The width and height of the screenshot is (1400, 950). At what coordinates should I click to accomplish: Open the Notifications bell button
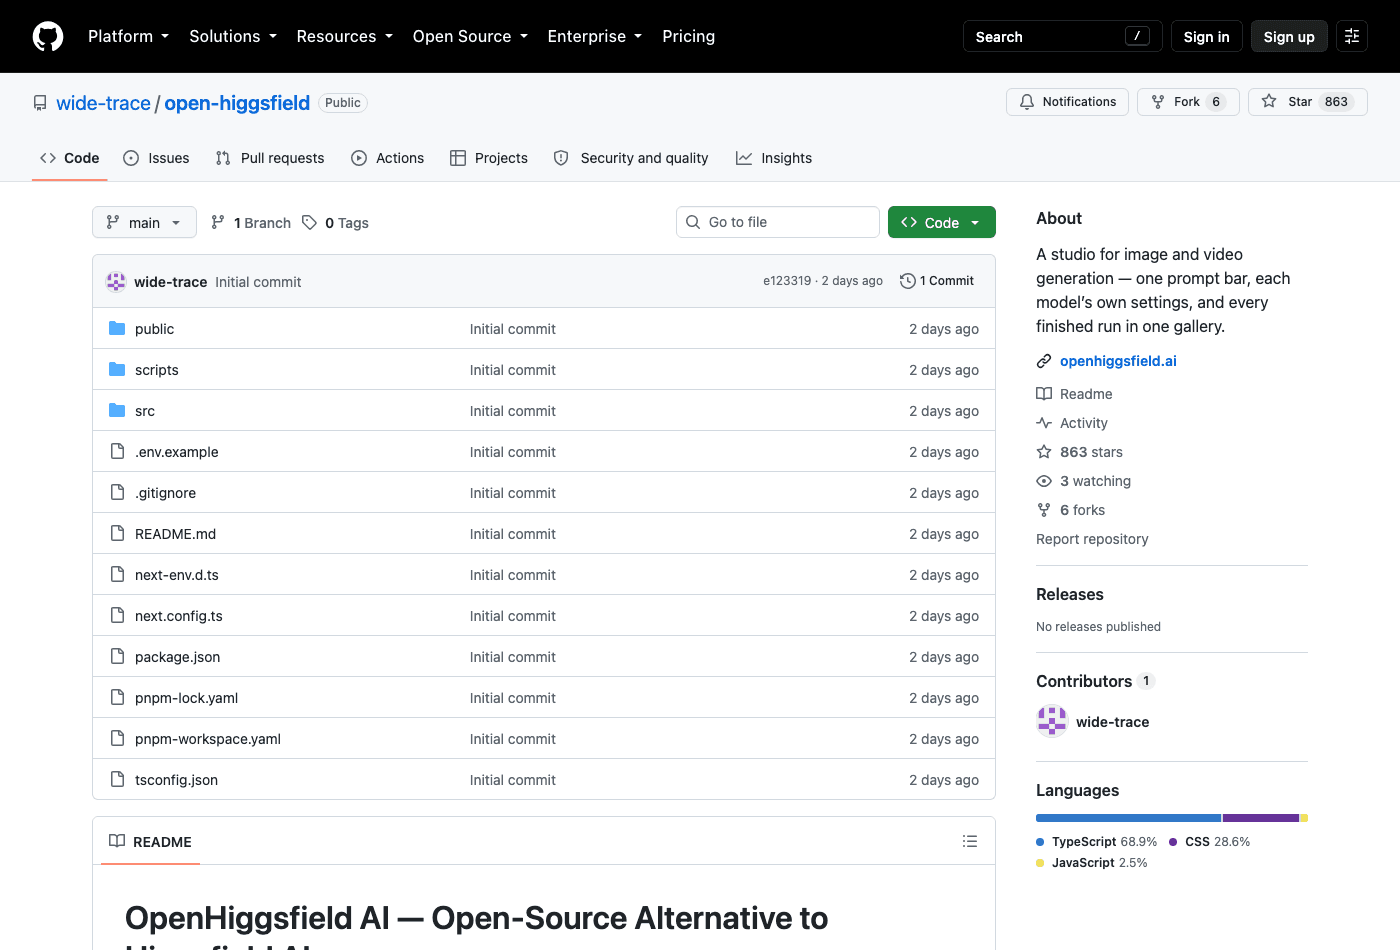pos(1067,102)
